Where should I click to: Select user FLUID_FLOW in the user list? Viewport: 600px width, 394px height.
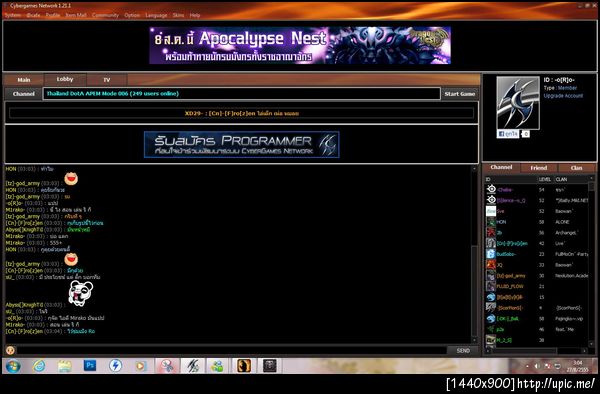point(537,286)
